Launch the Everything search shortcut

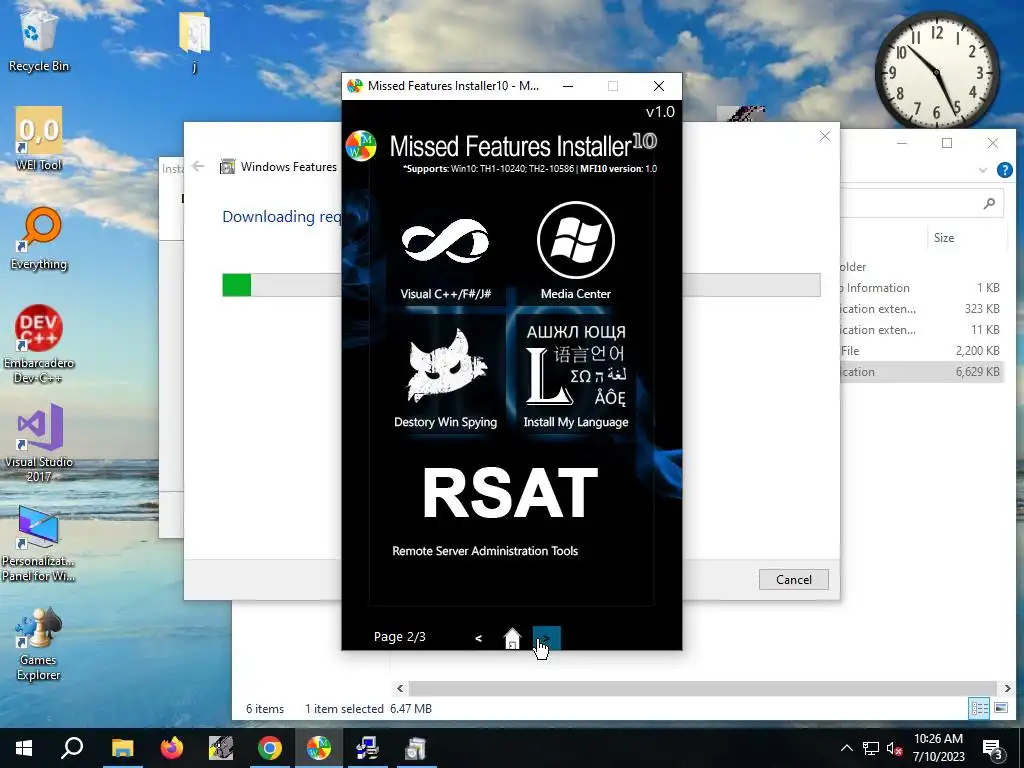point(39,238)
